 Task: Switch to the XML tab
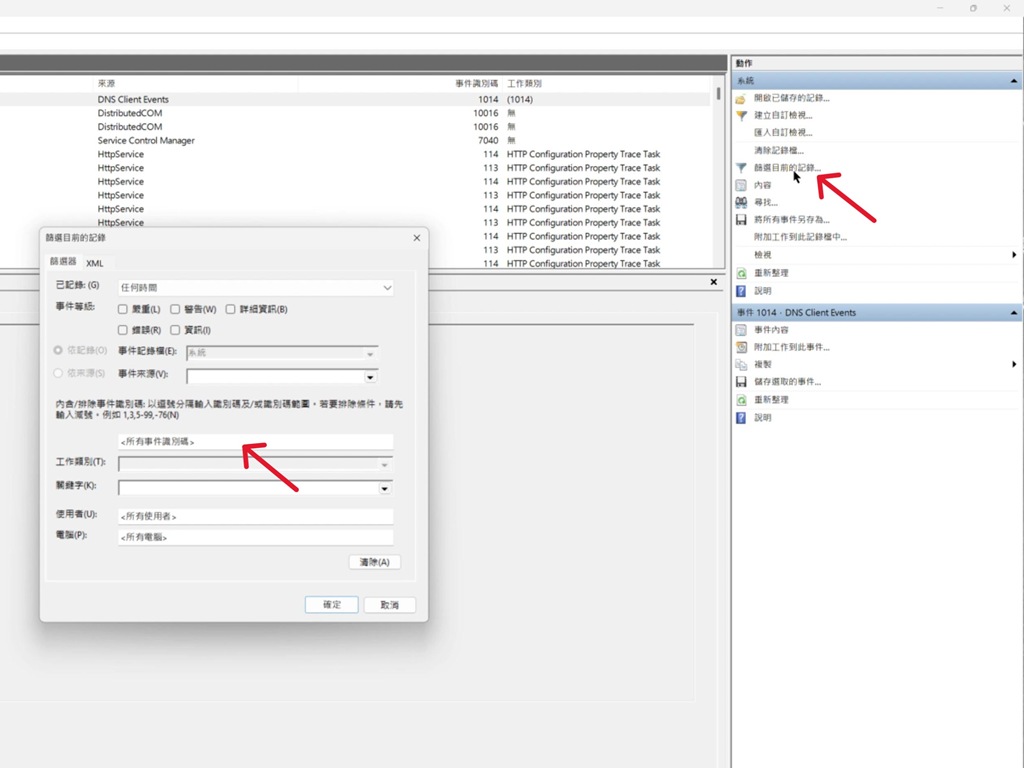[95, 263]
